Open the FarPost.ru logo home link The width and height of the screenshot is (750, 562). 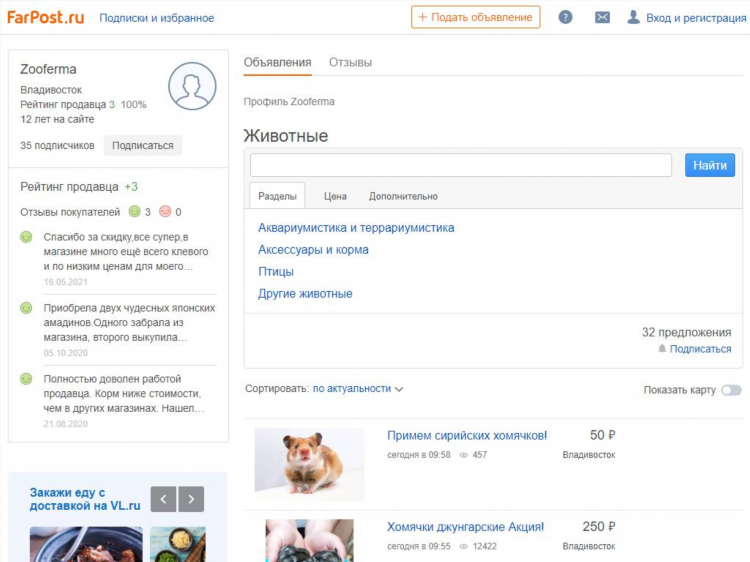(46, 18)
